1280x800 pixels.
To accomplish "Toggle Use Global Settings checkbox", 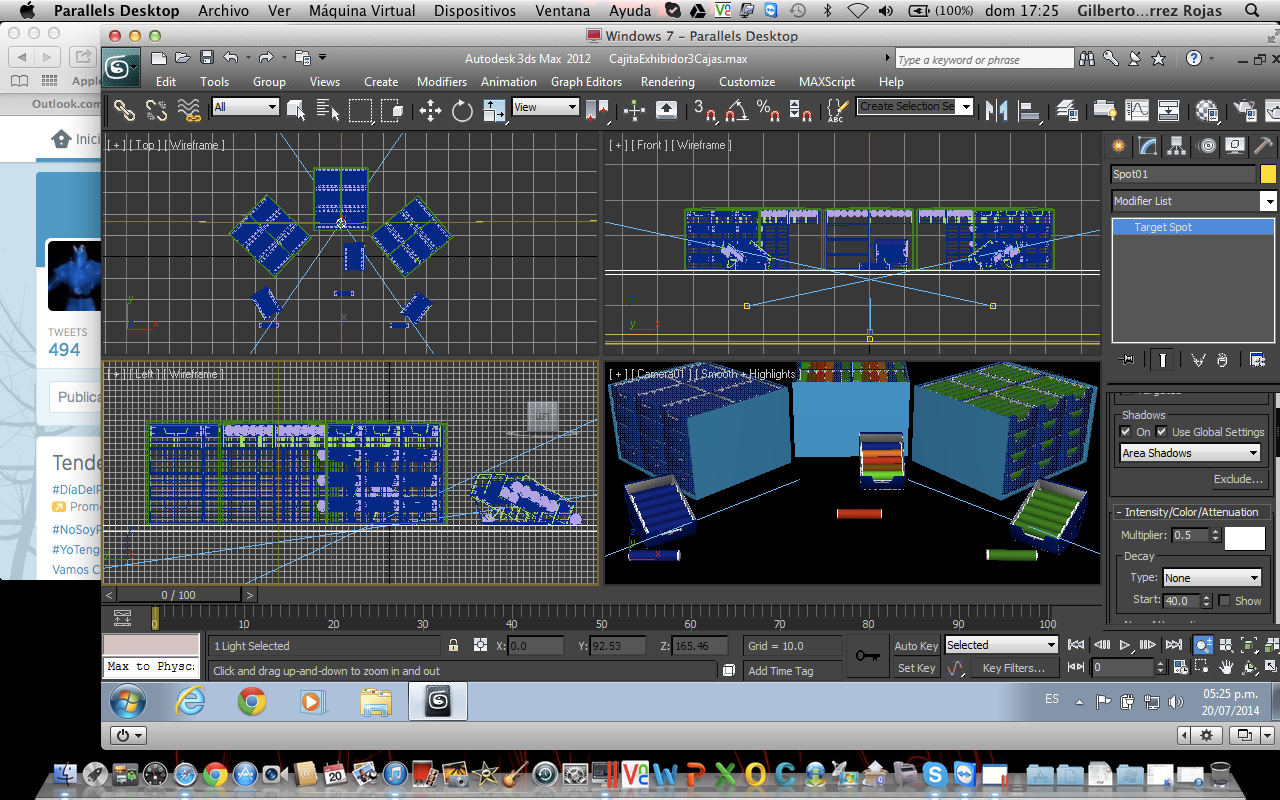I will [x=1162, y=432].
